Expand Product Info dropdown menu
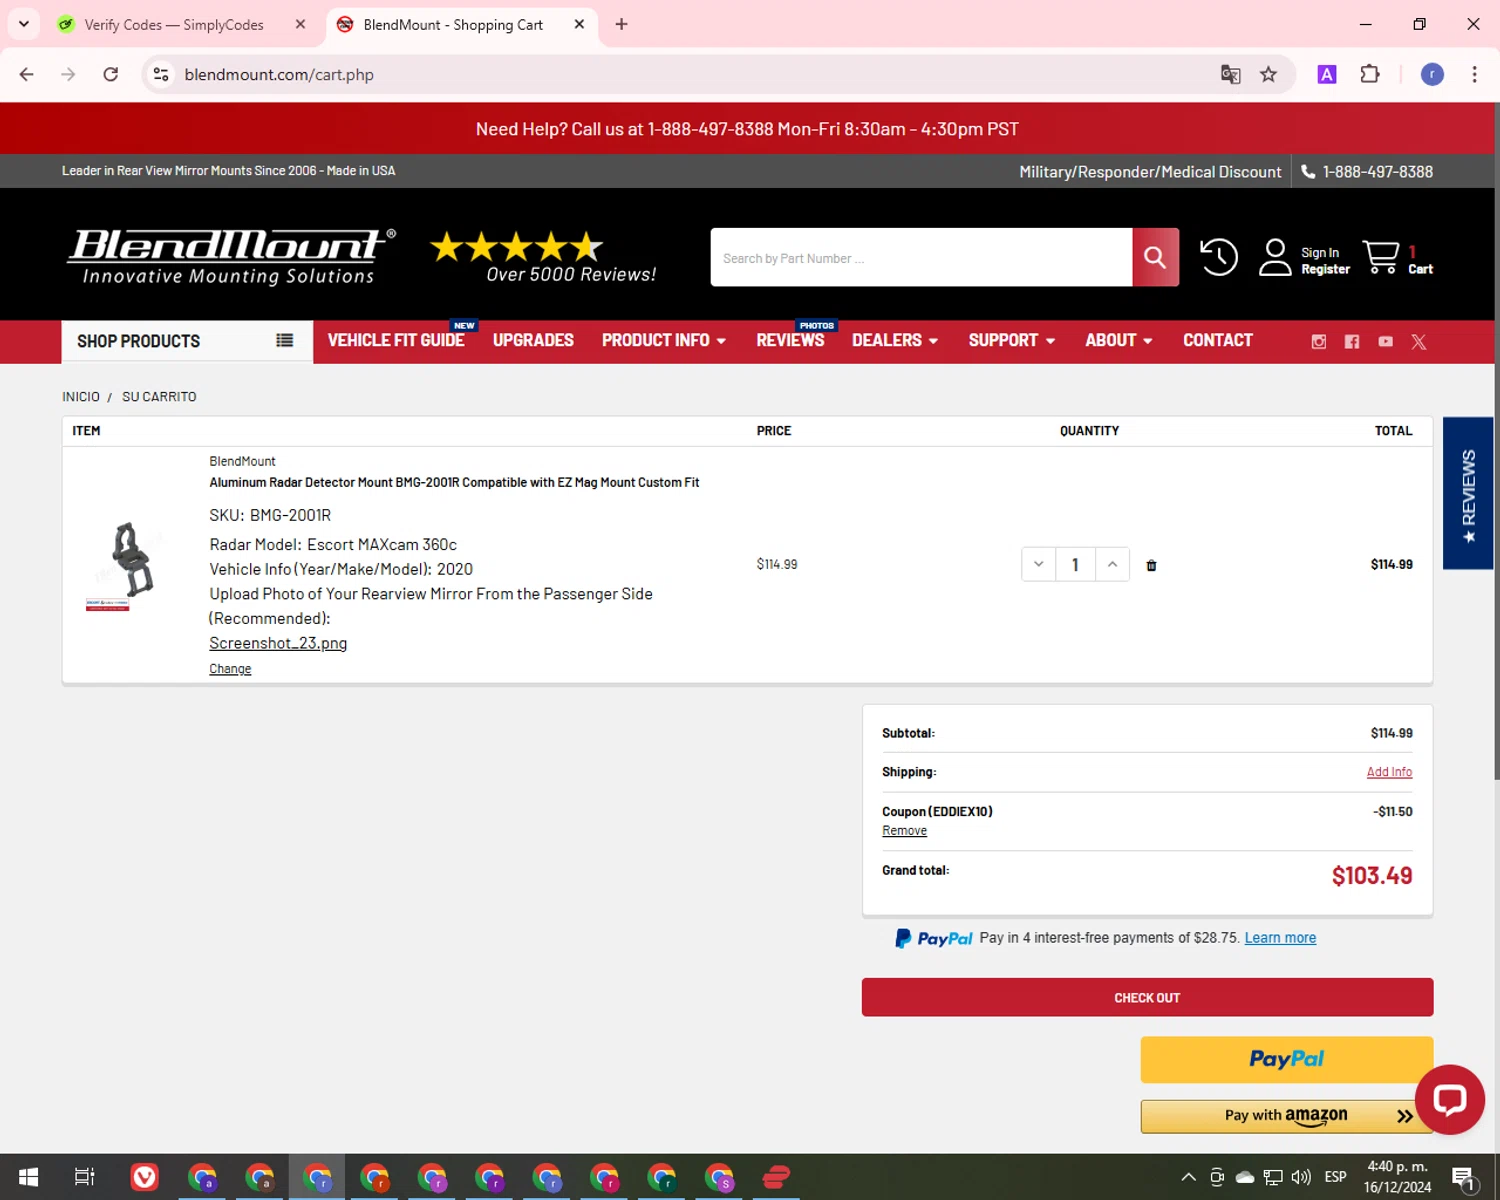Image resolution: width=1500 pixels, height=1200 pixels. pos(664,341)
